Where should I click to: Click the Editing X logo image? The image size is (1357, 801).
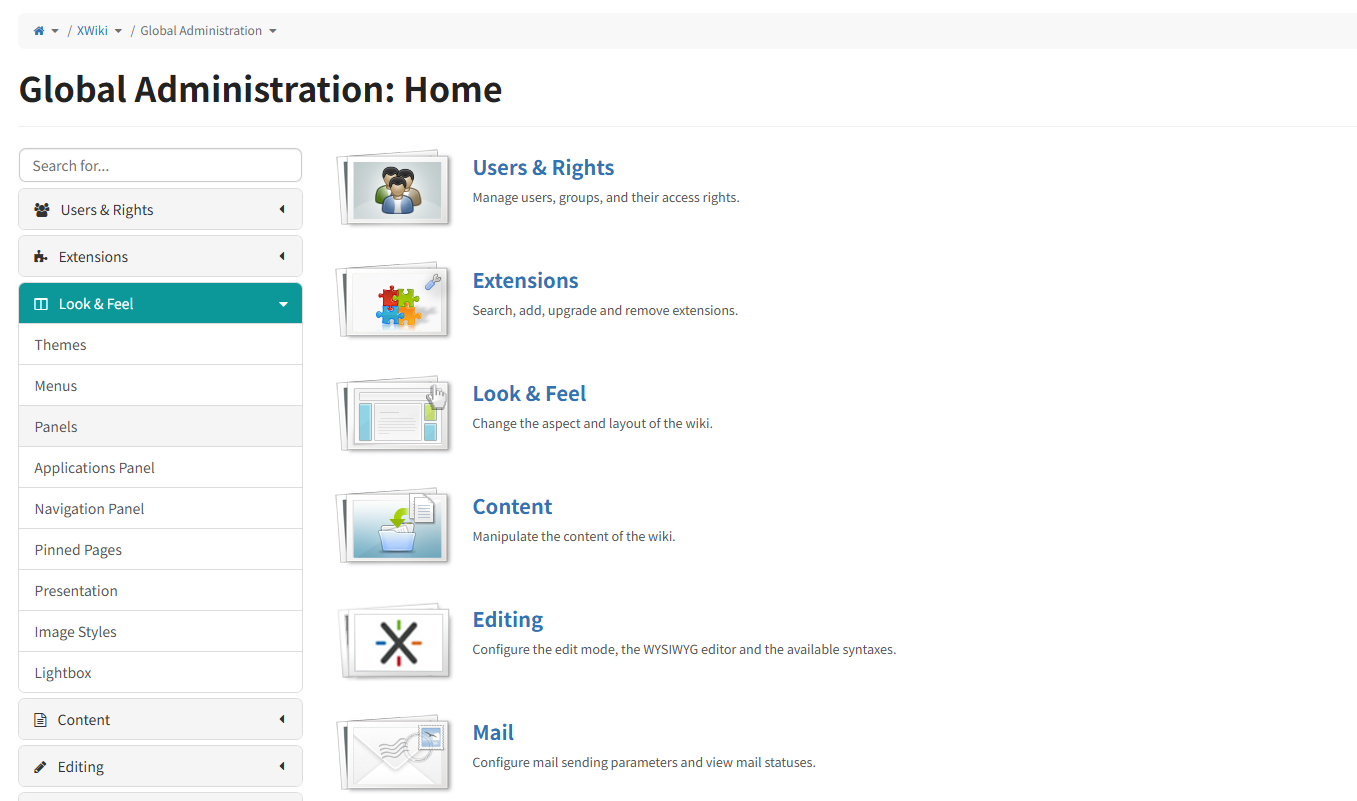(x=395, y=639)
